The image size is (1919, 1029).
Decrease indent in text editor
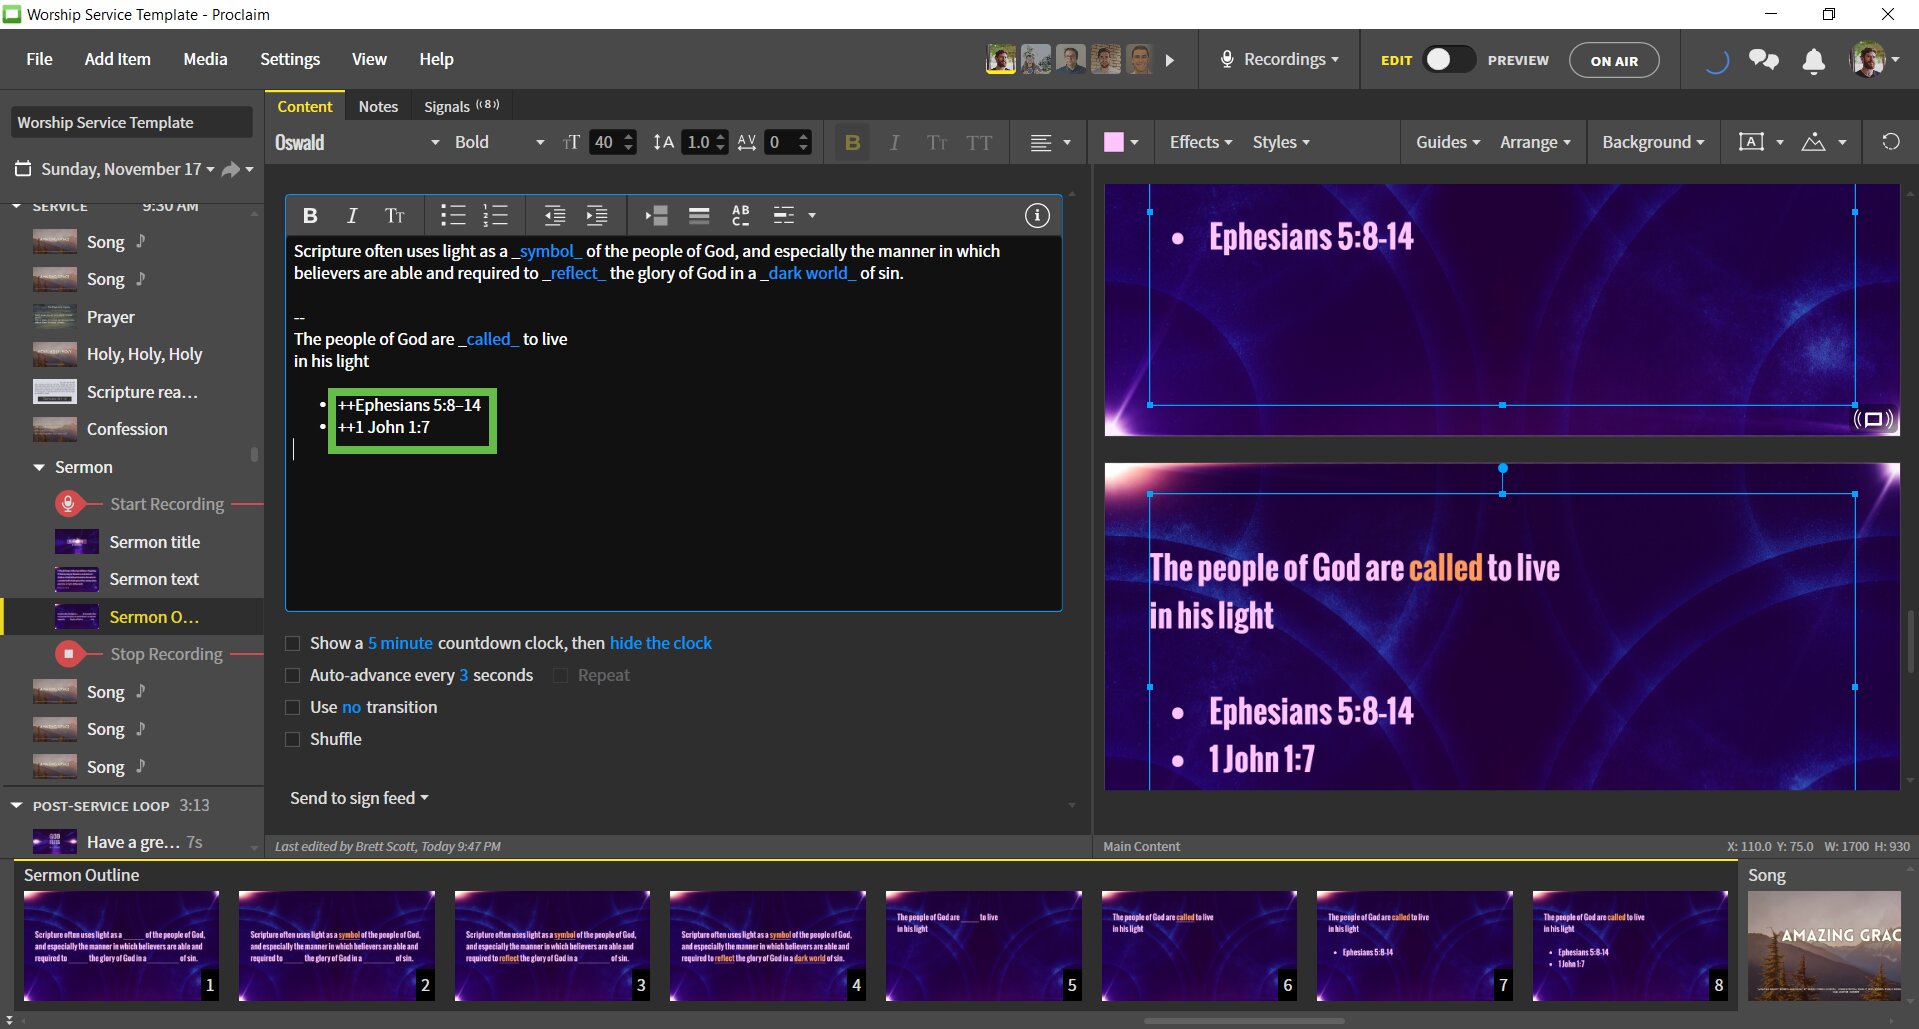pos(555,215)
